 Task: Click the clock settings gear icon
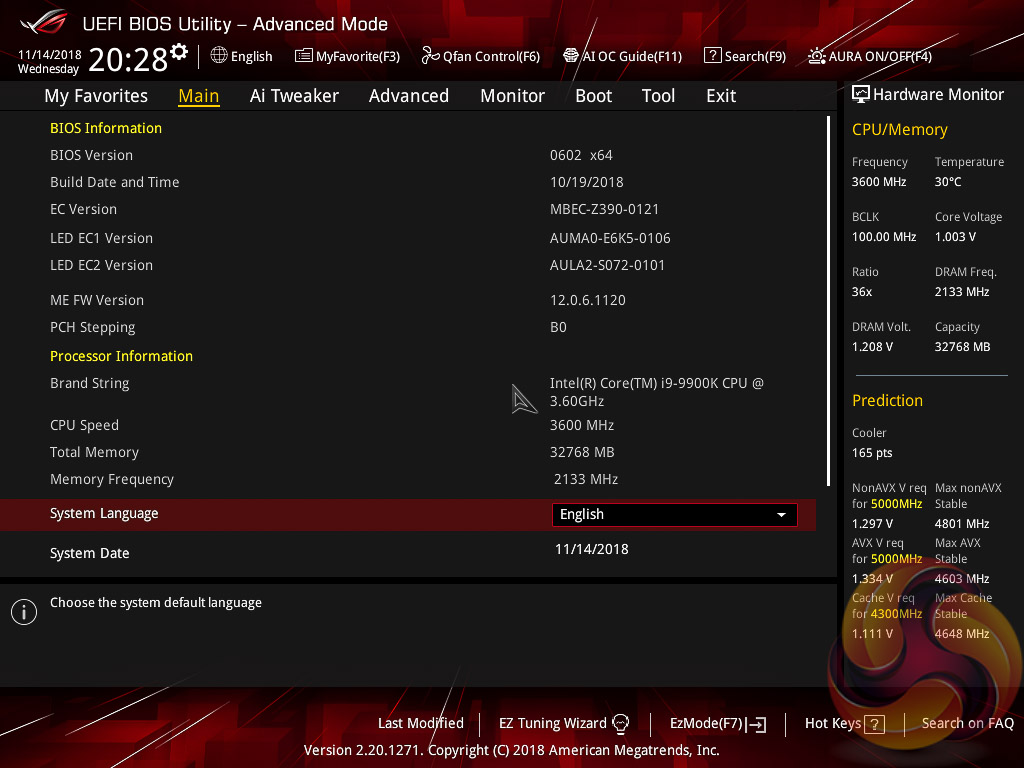tap(179, 52)
